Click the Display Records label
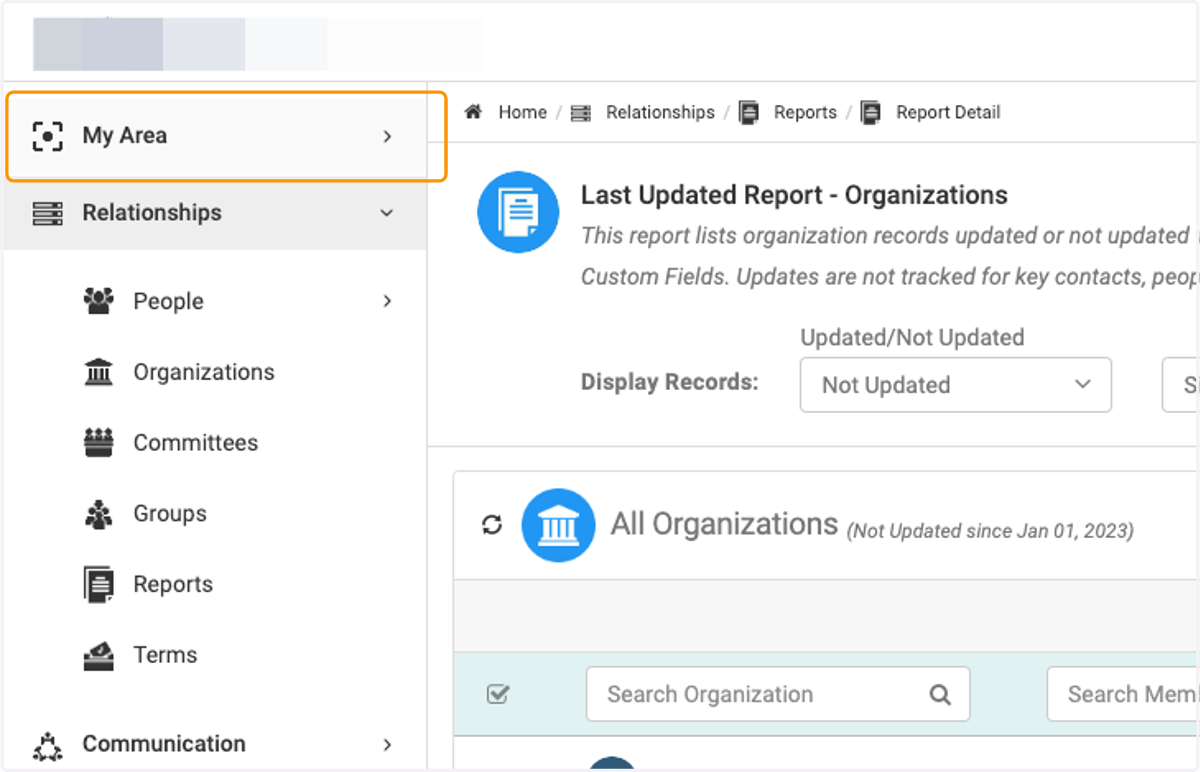 (x=670, y=382)
